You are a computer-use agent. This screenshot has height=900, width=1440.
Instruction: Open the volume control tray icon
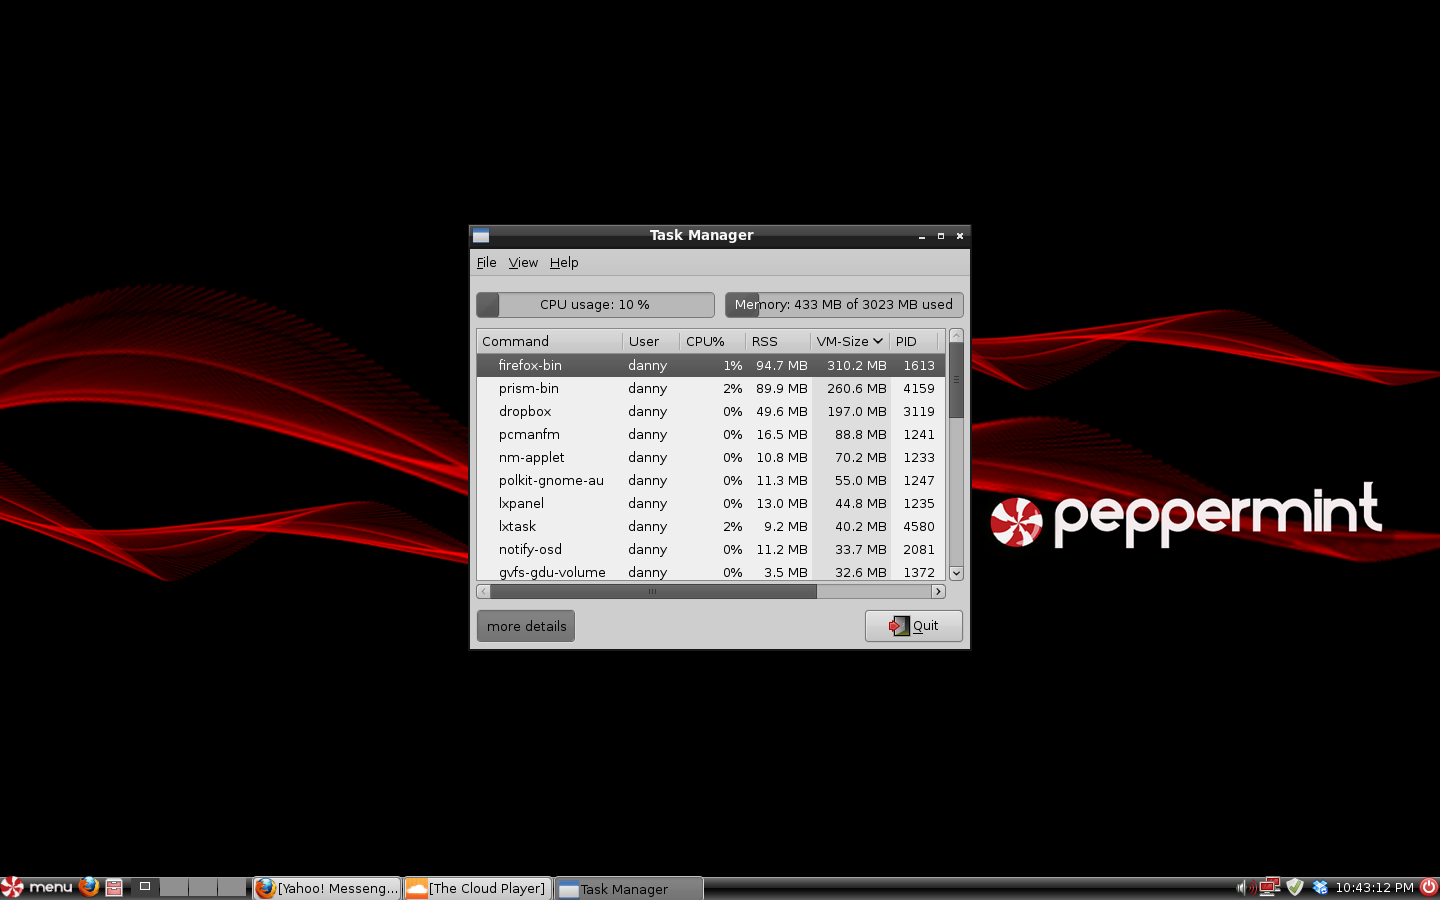pos(1246,887)
